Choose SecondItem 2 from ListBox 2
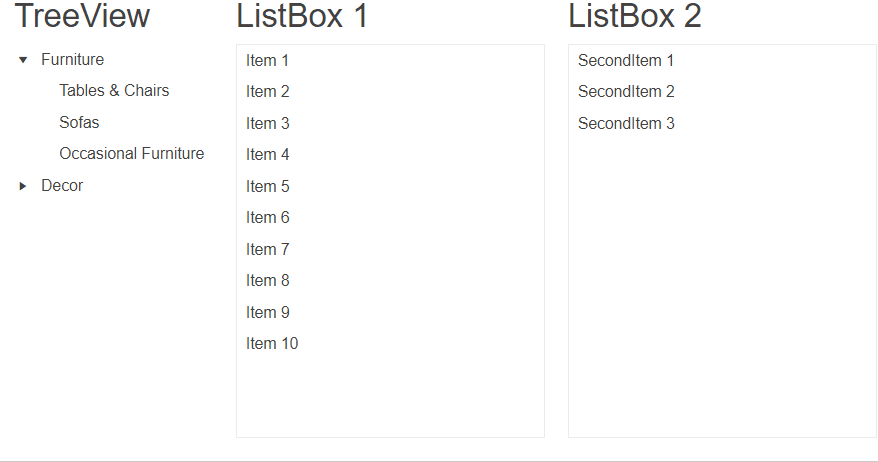878x462 pixels. coord(626,92)
